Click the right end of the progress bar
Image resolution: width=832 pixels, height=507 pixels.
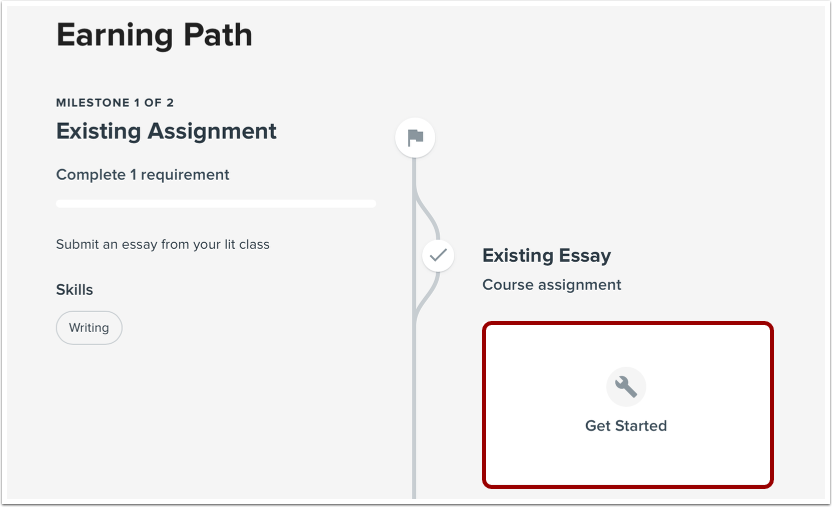click(x=370, y=204)
